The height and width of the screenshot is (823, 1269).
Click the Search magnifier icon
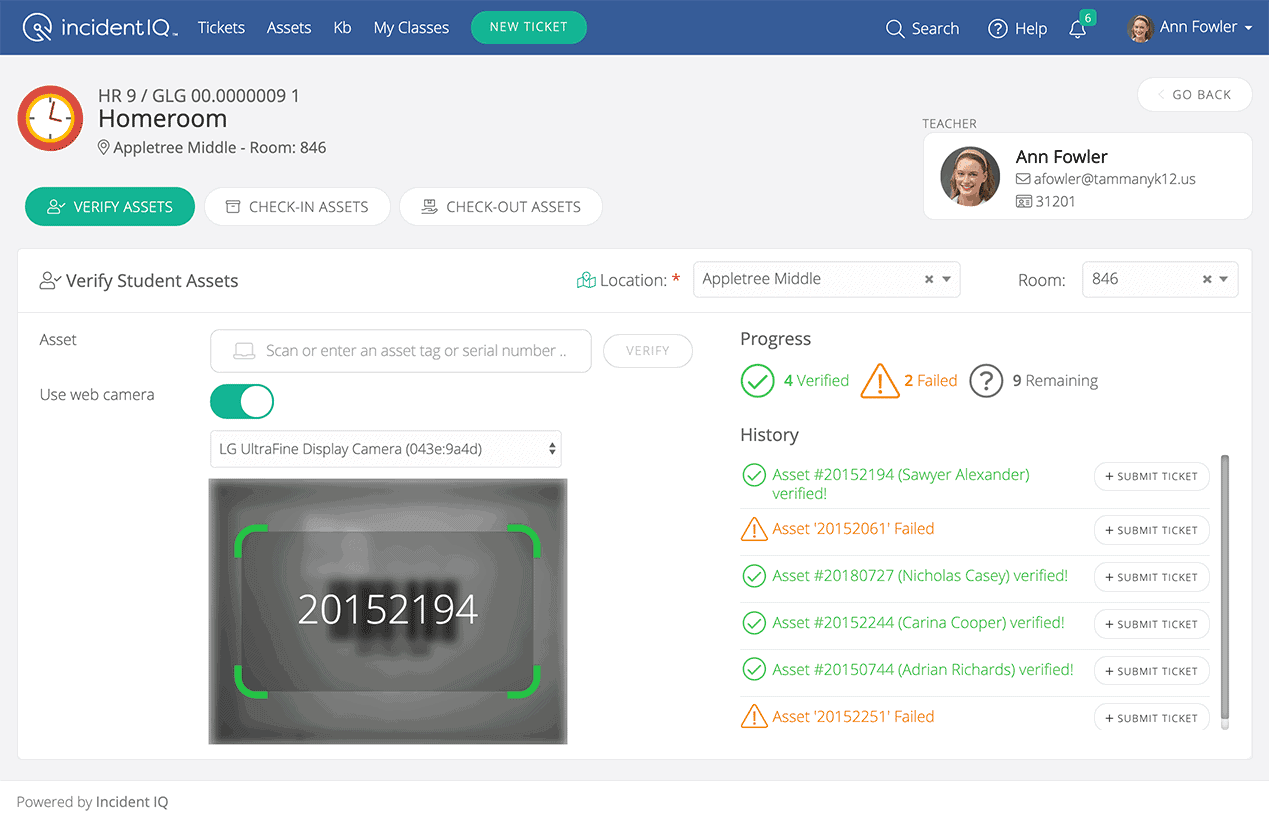[895, 29]
